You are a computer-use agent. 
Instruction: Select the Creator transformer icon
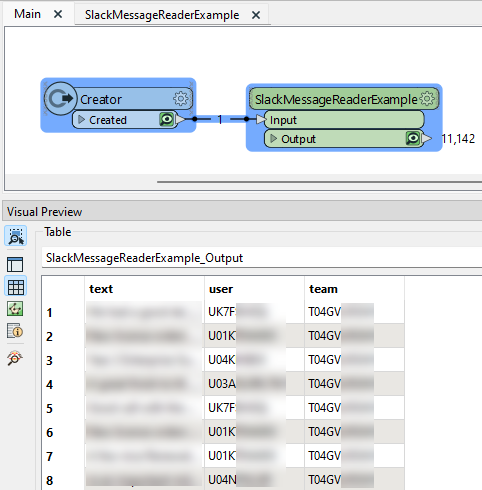coord(61,99)
